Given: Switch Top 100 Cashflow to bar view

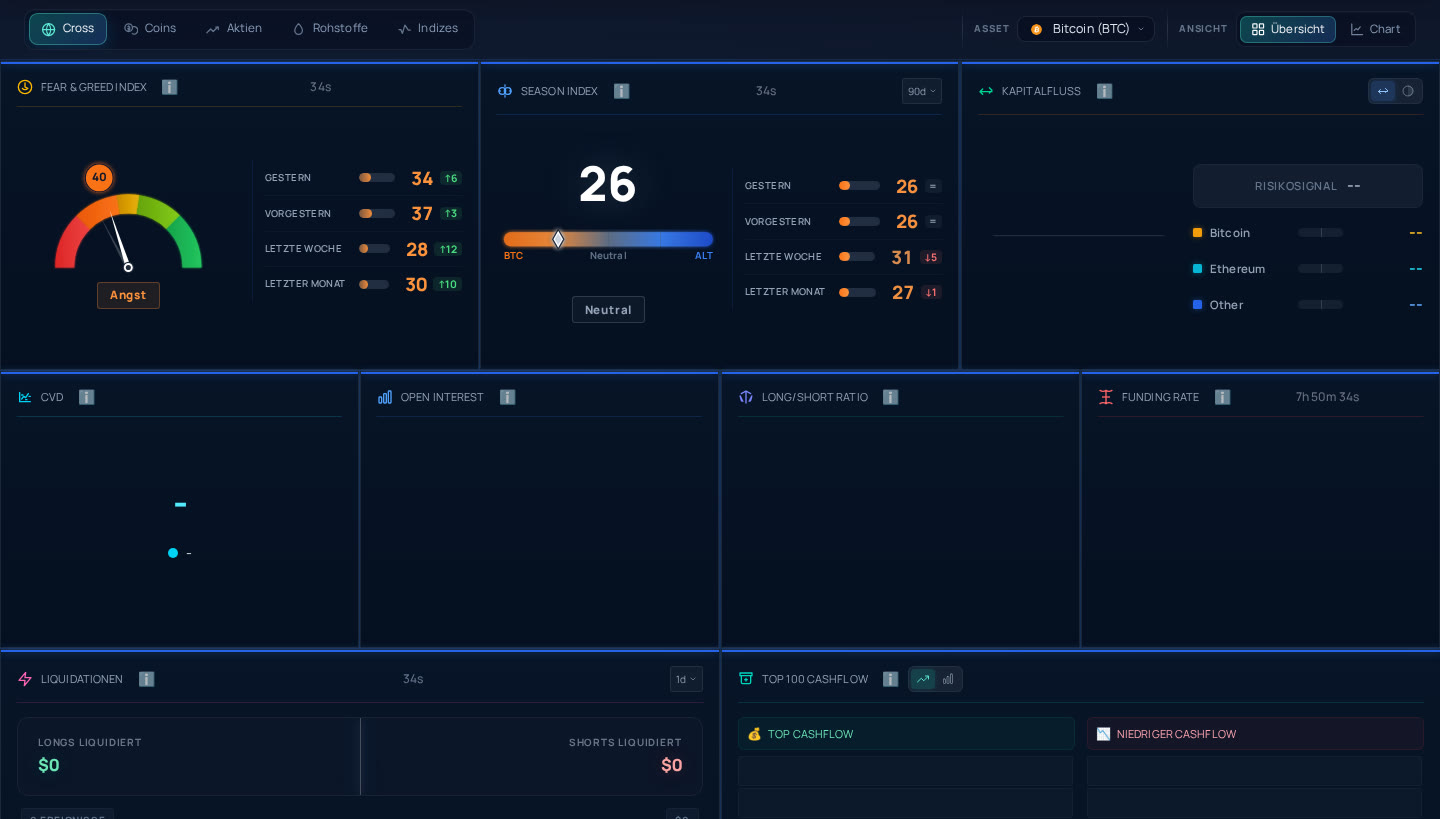Looking at the screenshot, I should pos(948,679).
